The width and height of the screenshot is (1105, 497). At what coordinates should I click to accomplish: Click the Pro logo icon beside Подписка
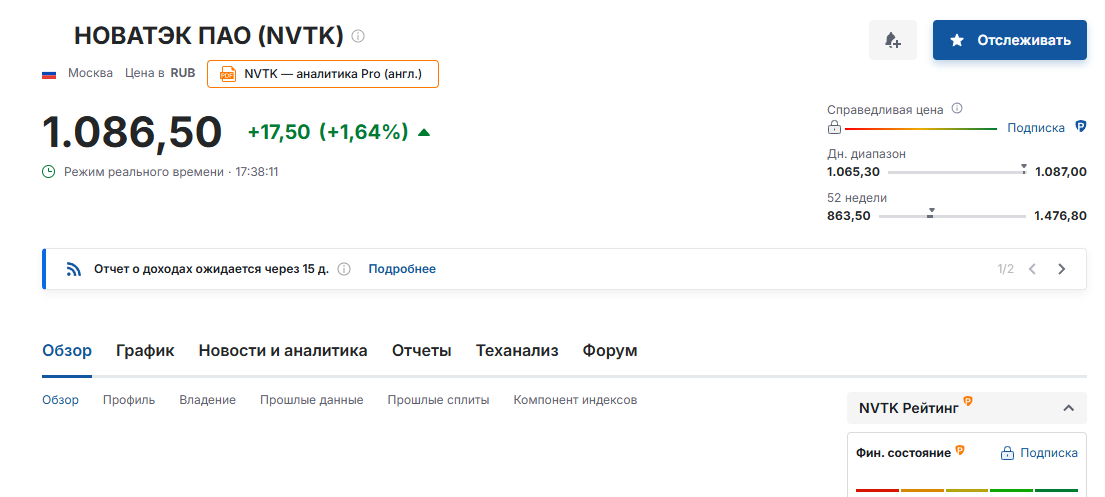pyautogui.click(x=1080, y=127)
